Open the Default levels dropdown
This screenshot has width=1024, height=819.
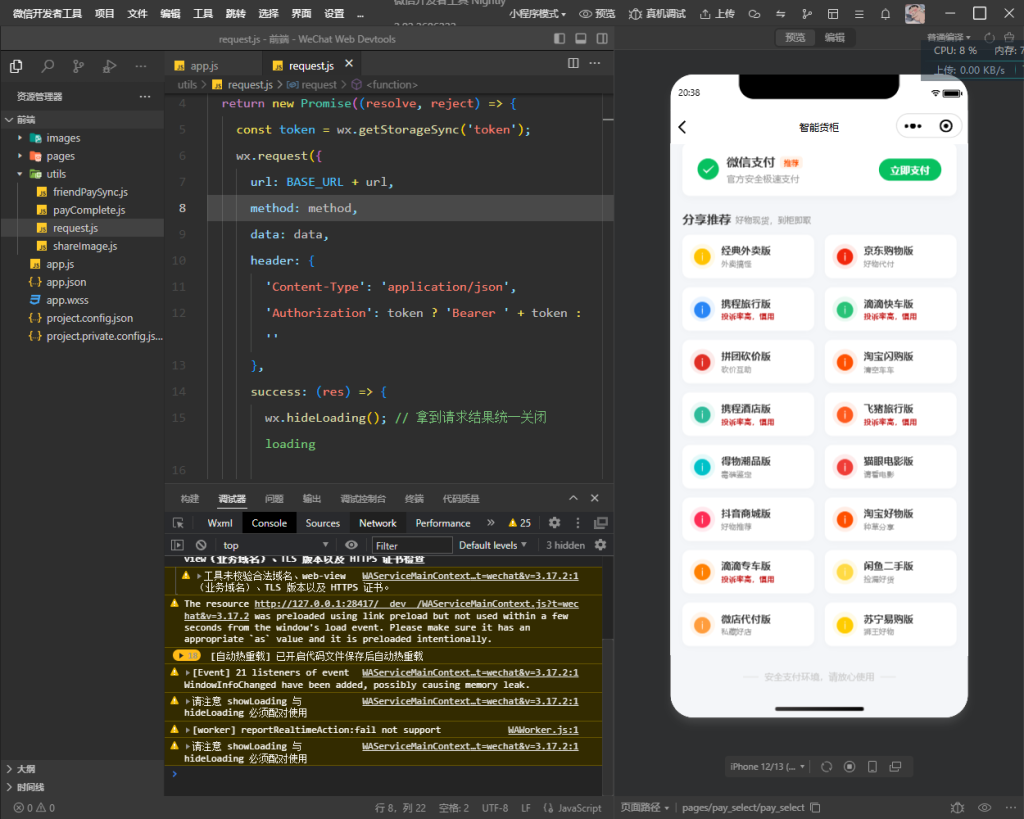(x=492, y=545)
